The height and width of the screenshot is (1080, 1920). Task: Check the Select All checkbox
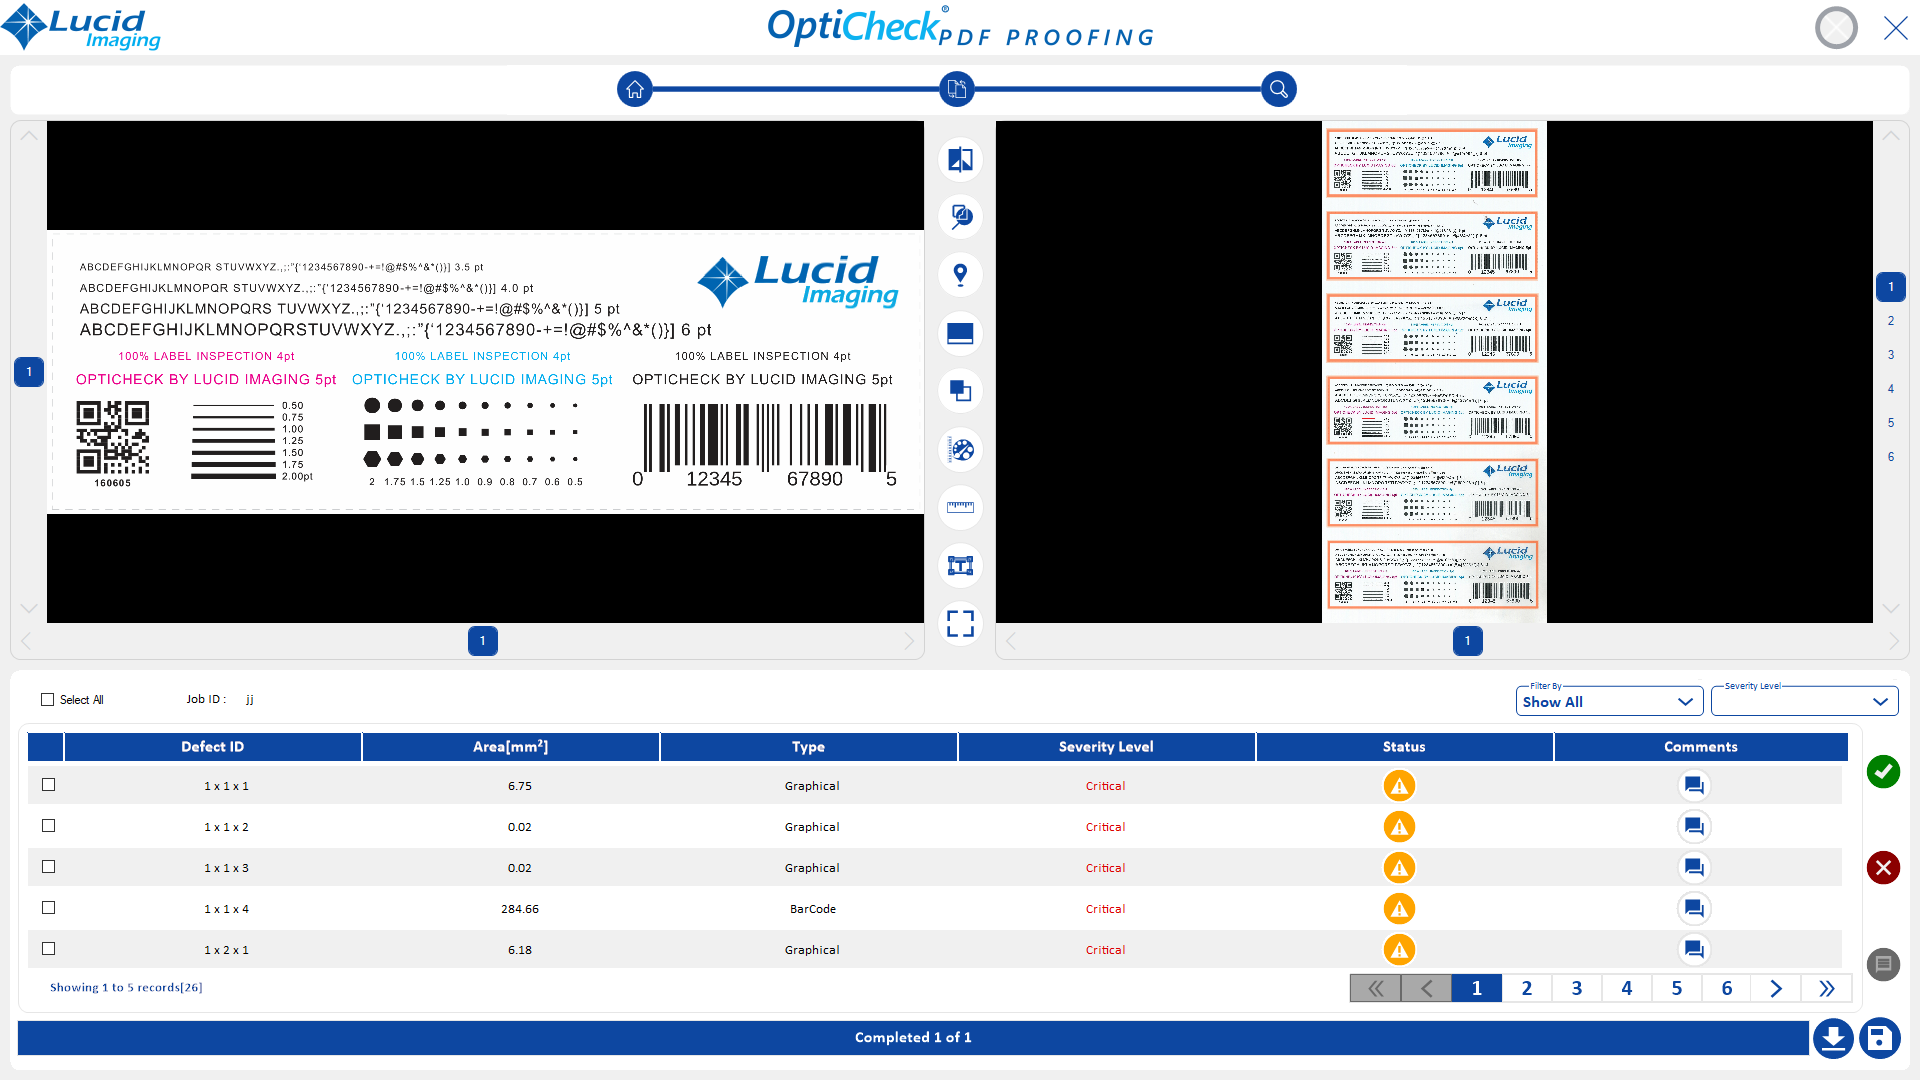coord(47,700)
